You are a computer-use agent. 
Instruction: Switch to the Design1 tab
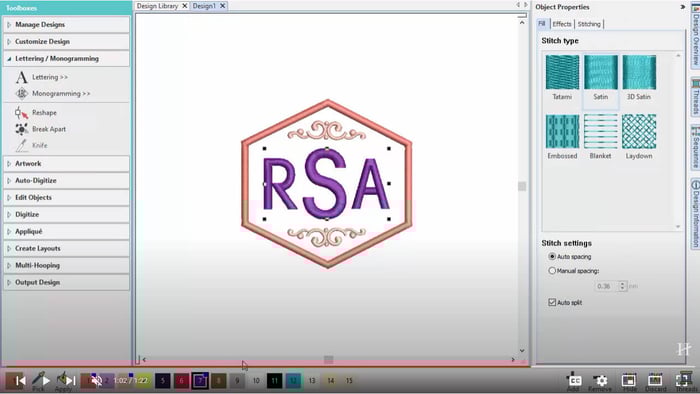pyautogui.click(x=204, y=6)
